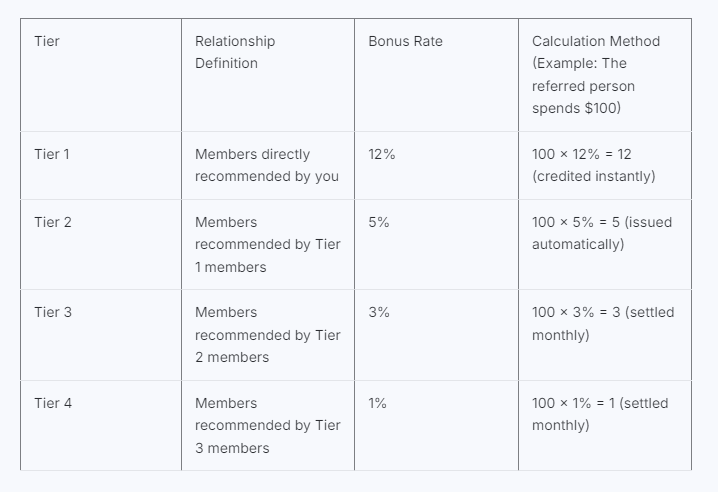Viewport: 718px width, 492px height.
Task: Click the "Tier 3" row label
Action: coord(53,312)
